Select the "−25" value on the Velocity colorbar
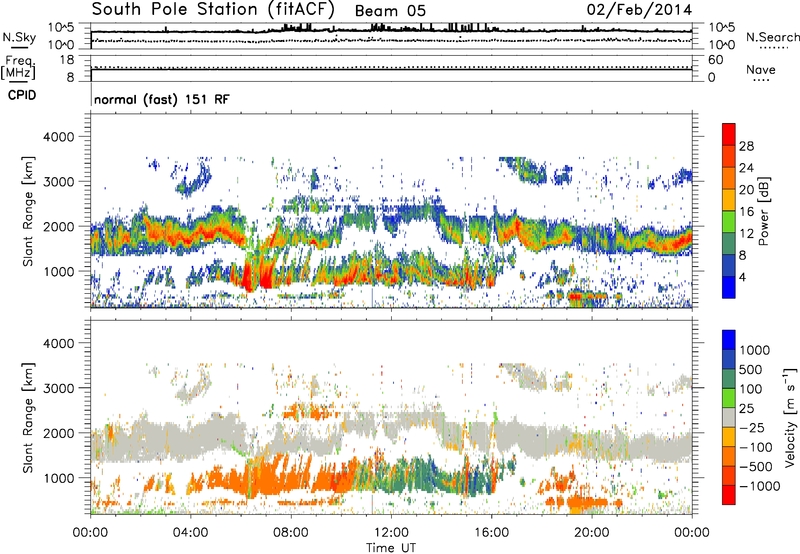Viewport: 800px width, 554px height. (752, 428)
